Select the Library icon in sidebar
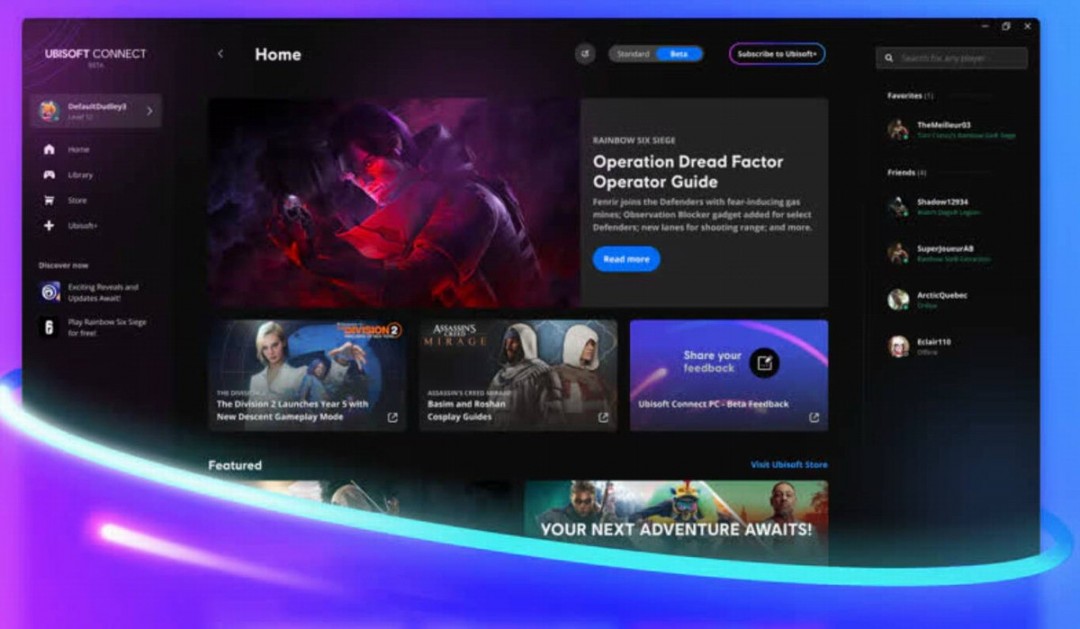Viewport: 1080px width, 629px height. pyautogui.click(x=48, y=174)
